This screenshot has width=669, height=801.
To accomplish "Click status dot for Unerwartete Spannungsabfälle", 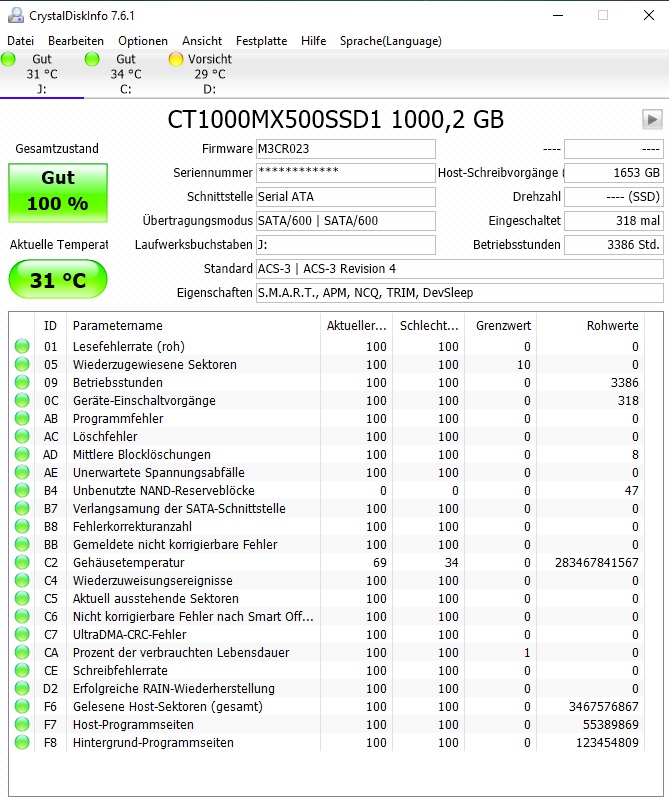I will [22, 473].
